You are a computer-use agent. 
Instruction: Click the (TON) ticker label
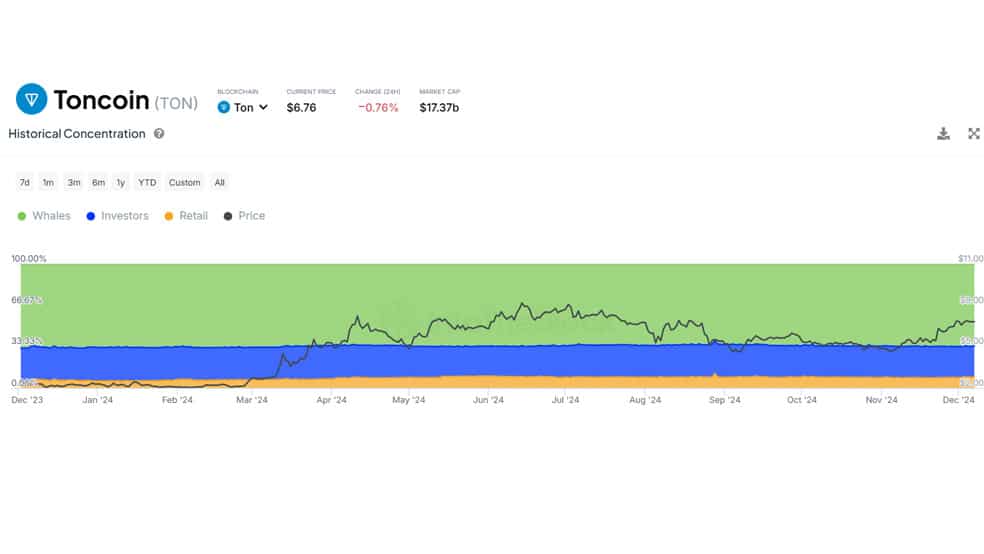coord(176,103)
